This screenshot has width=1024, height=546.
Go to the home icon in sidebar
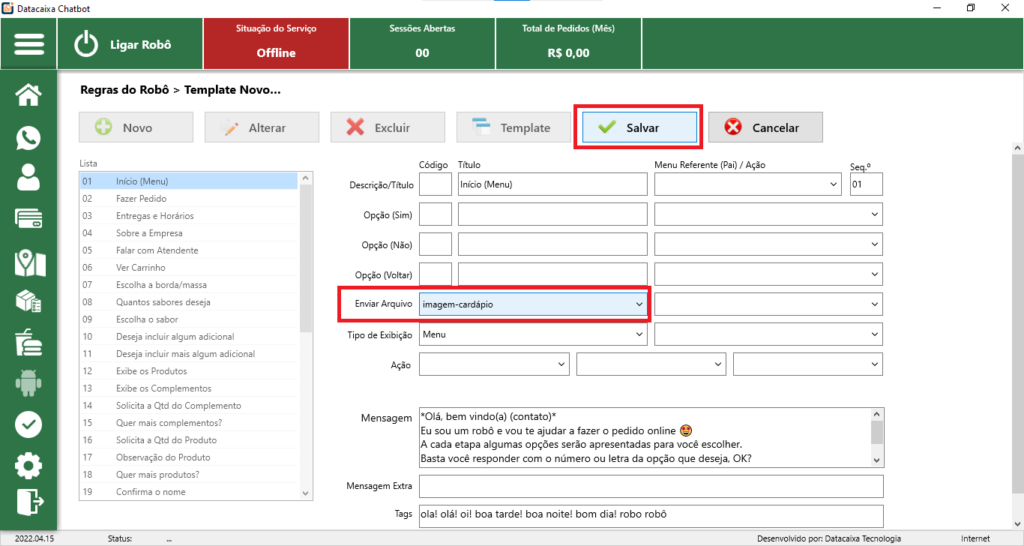pos(29,95)
